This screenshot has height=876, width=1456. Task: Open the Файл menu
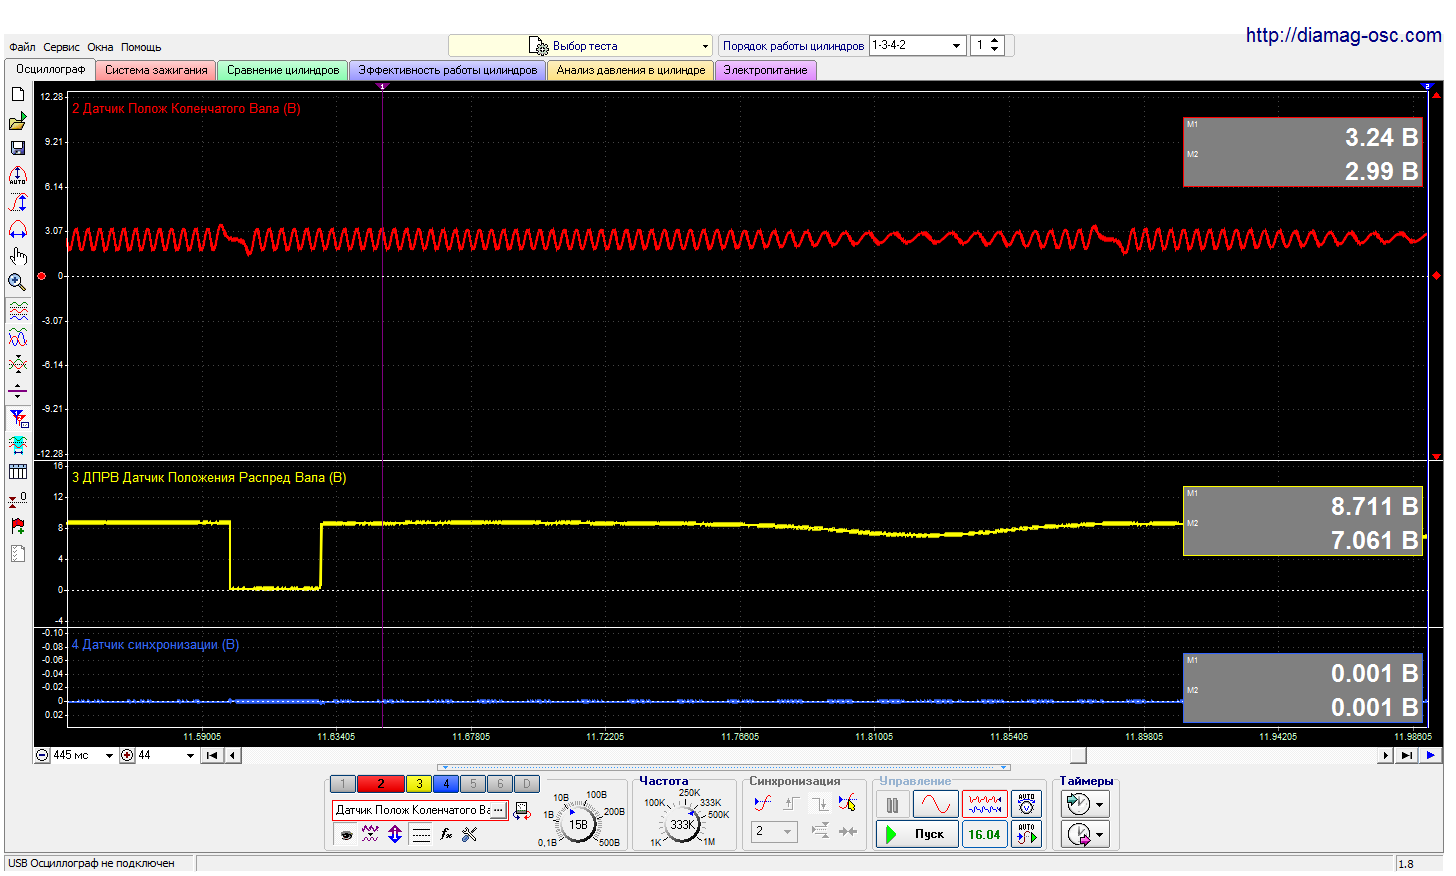(x=22, y=47)
